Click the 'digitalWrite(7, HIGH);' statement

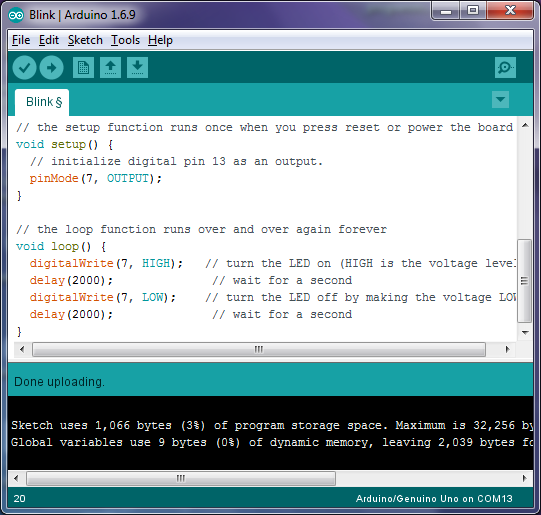(106, 264)
